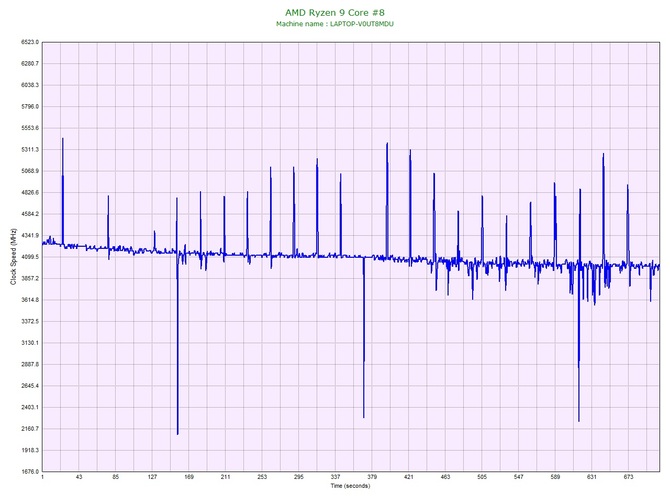Click the 1 tick at the time axis start

coord(43,478)
